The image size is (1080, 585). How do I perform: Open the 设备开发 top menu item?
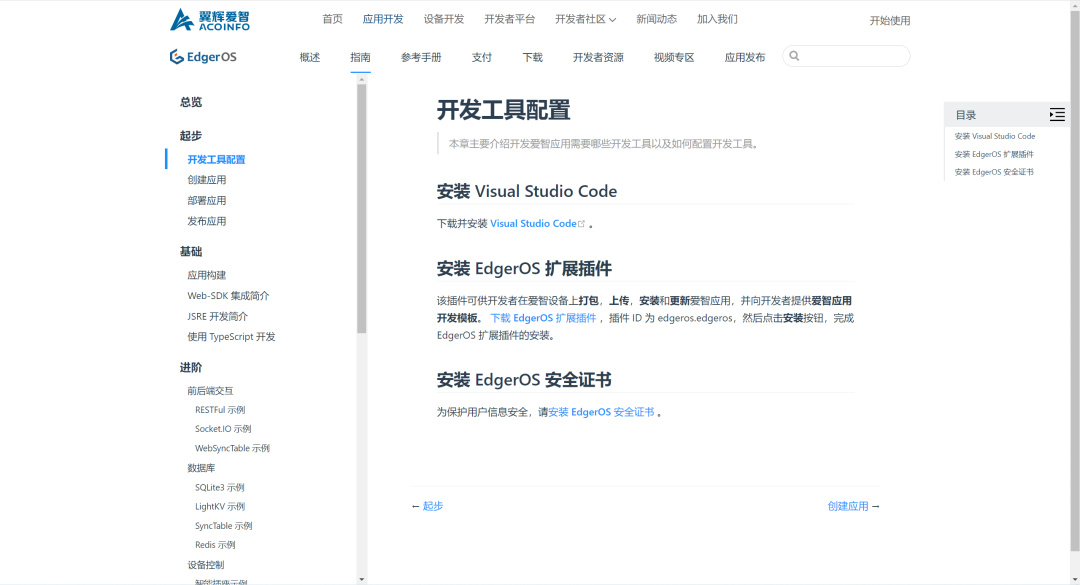point(444,19)
